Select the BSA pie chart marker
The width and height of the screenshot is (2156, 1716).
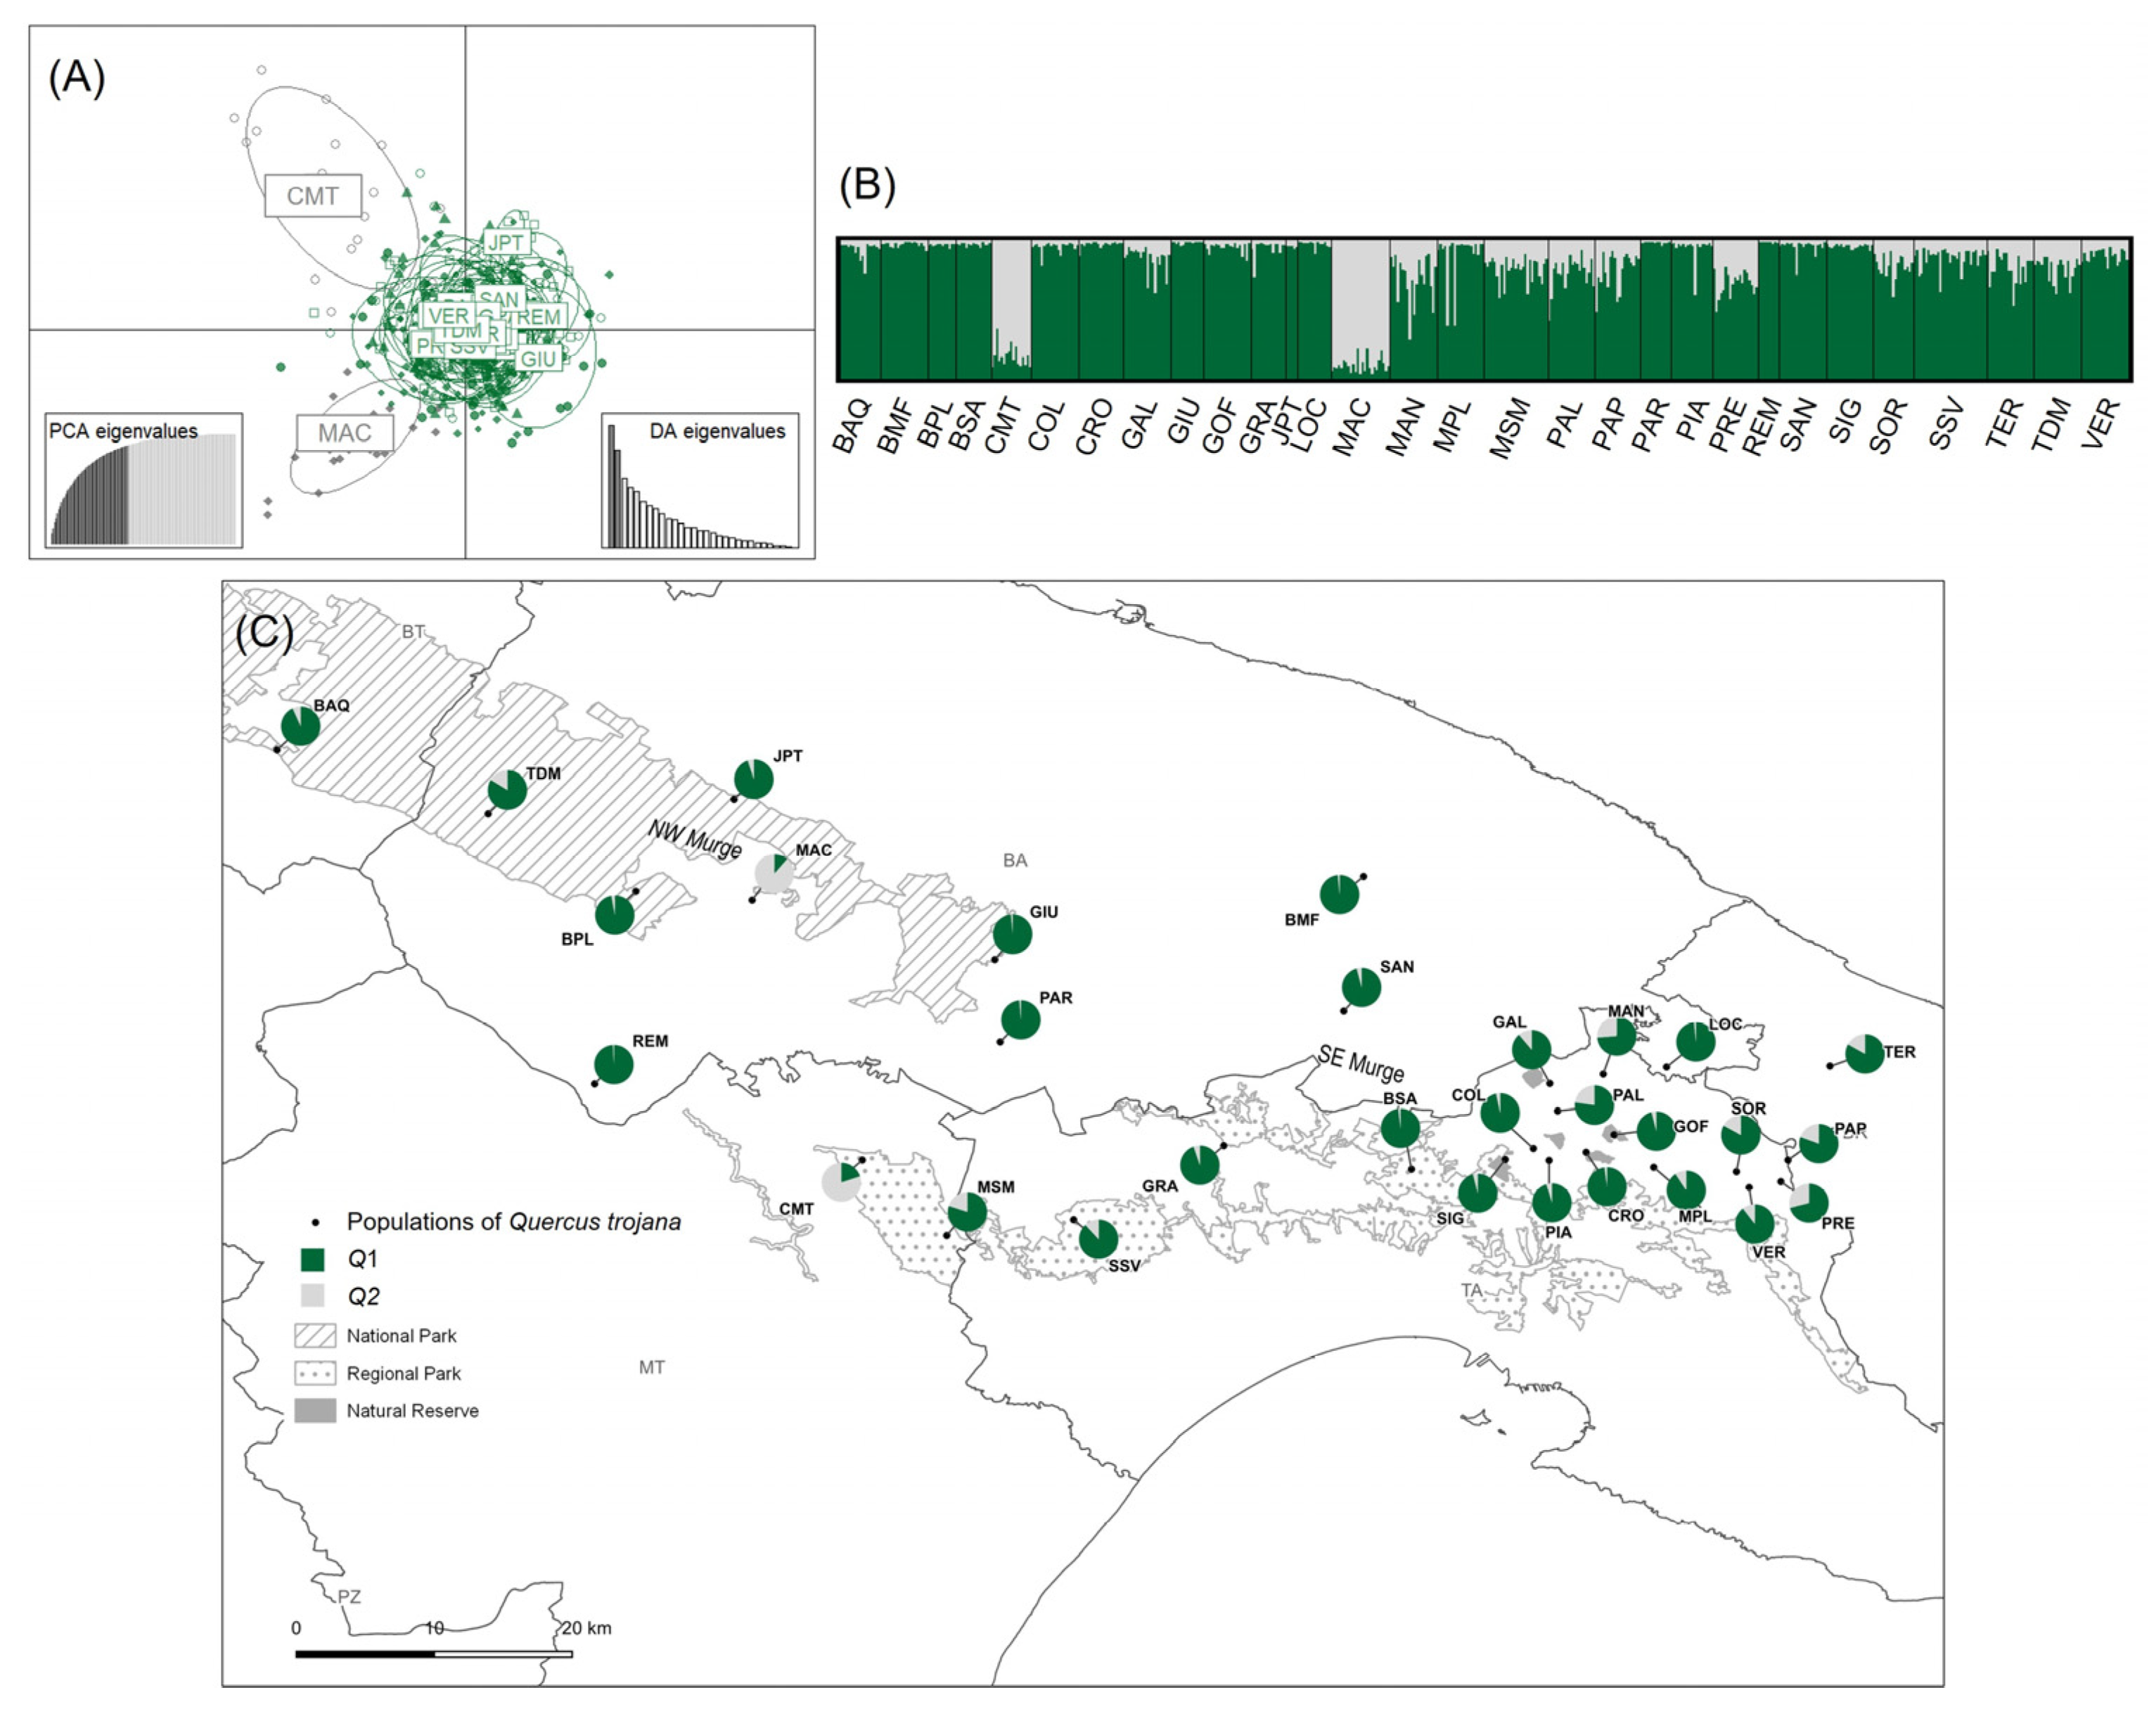[1400, 1128]
